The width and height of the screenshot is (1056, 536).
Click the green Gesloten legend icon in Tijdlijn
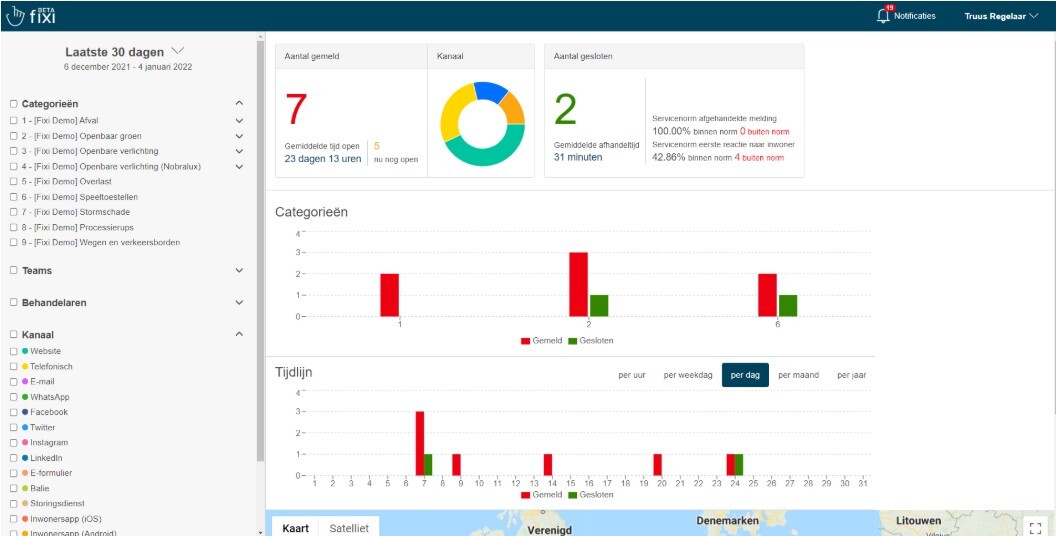573,495
